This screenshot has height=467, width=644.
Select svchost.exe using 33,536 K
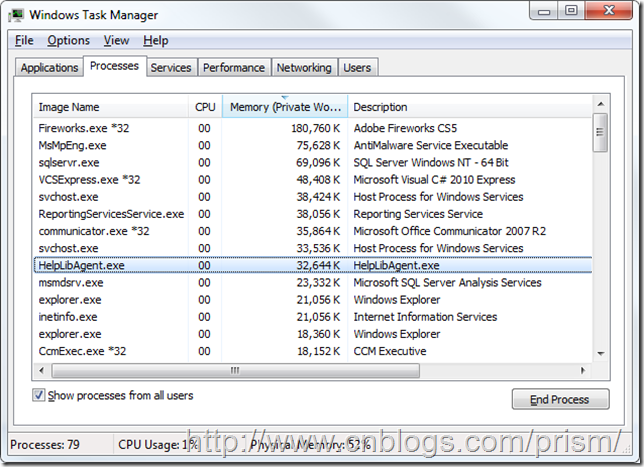313,248
